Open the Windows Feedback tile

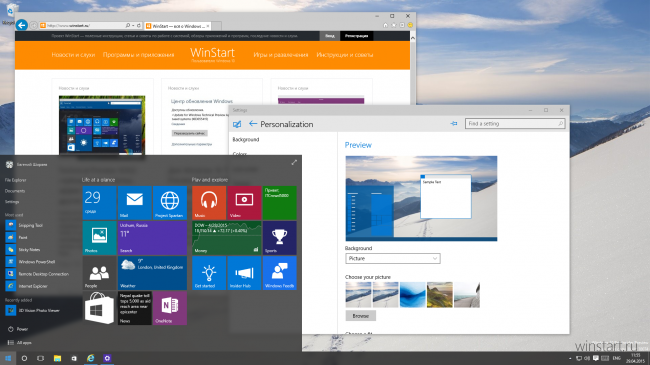[x=279, y=273]
